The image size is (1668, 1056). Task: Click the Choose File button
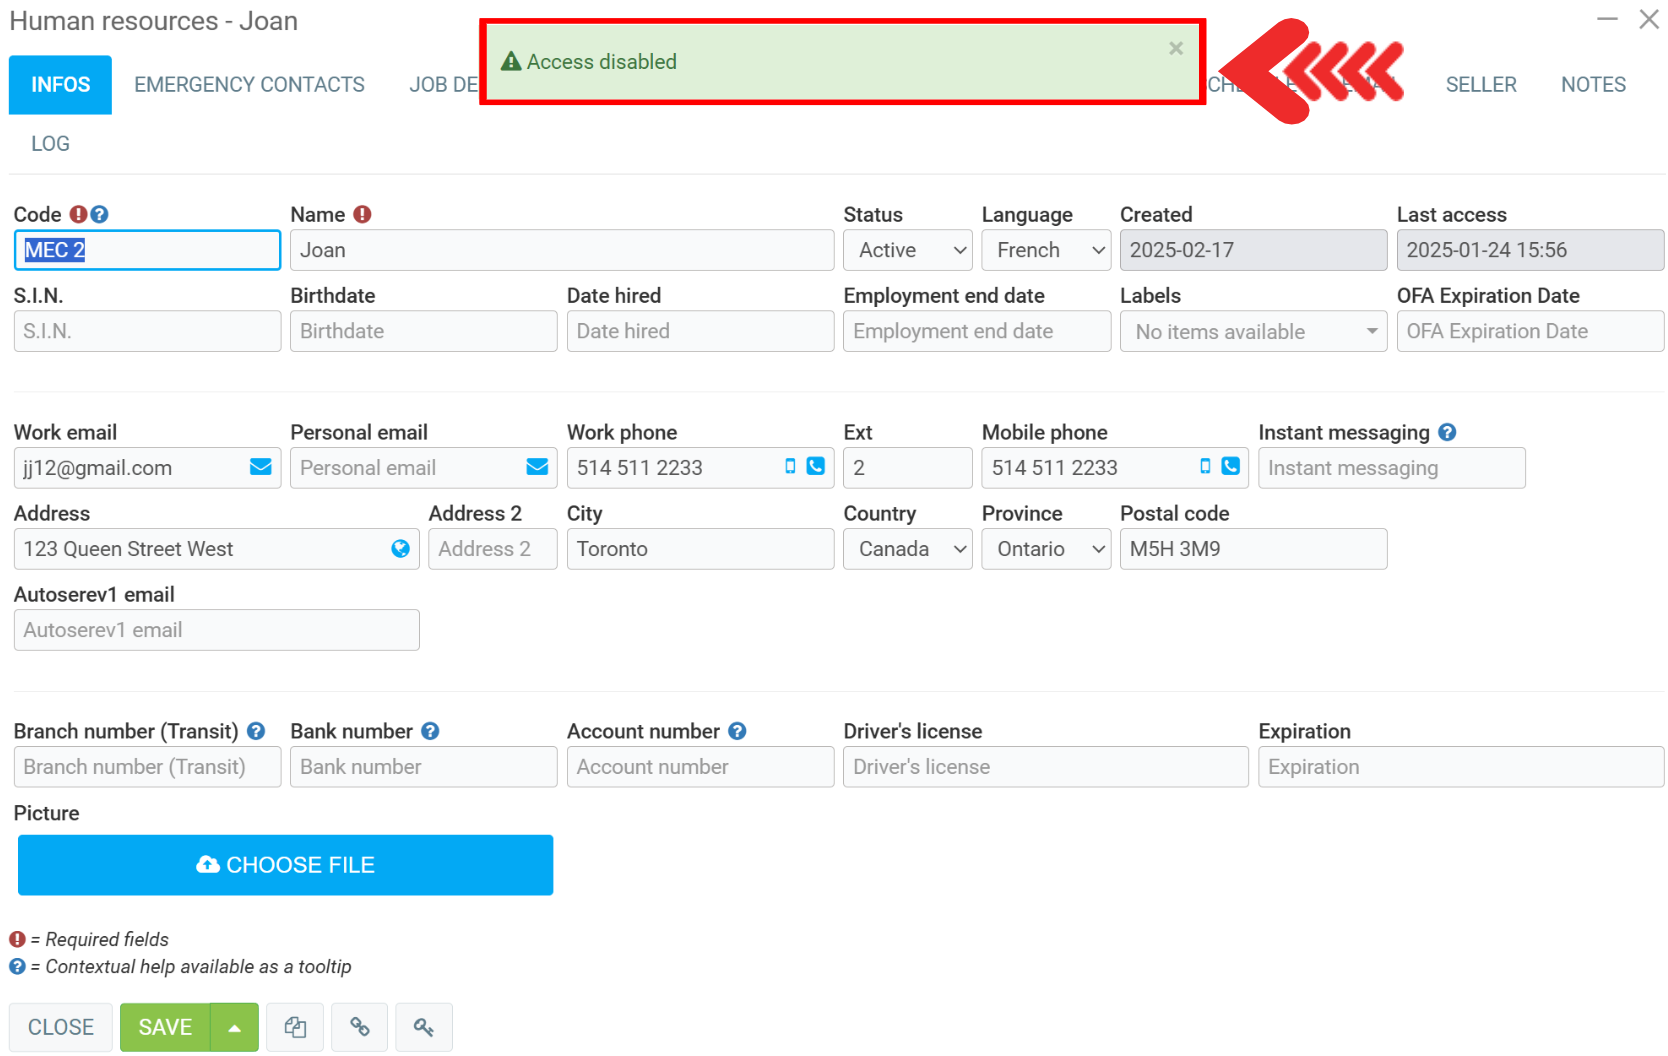285,865
